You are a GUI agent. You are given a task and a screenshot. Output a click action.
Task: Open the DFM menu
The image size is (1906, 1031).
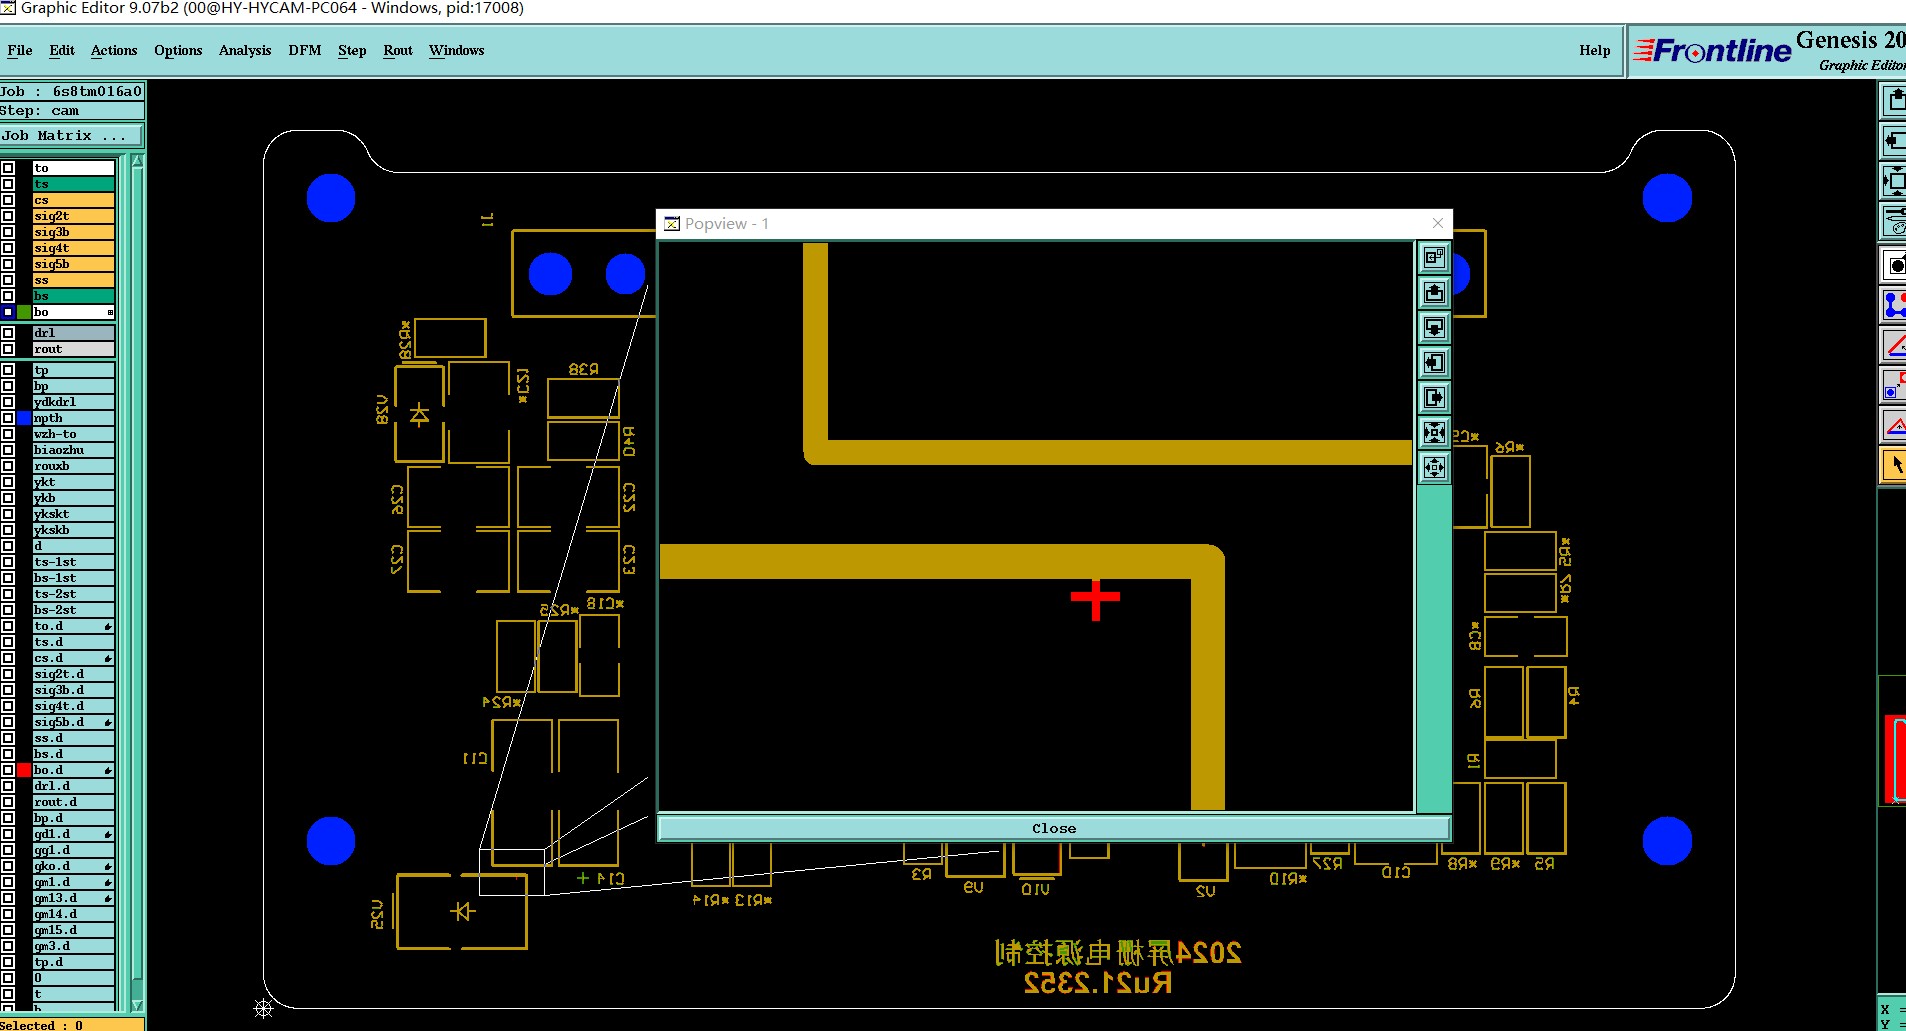coord(305,50)
